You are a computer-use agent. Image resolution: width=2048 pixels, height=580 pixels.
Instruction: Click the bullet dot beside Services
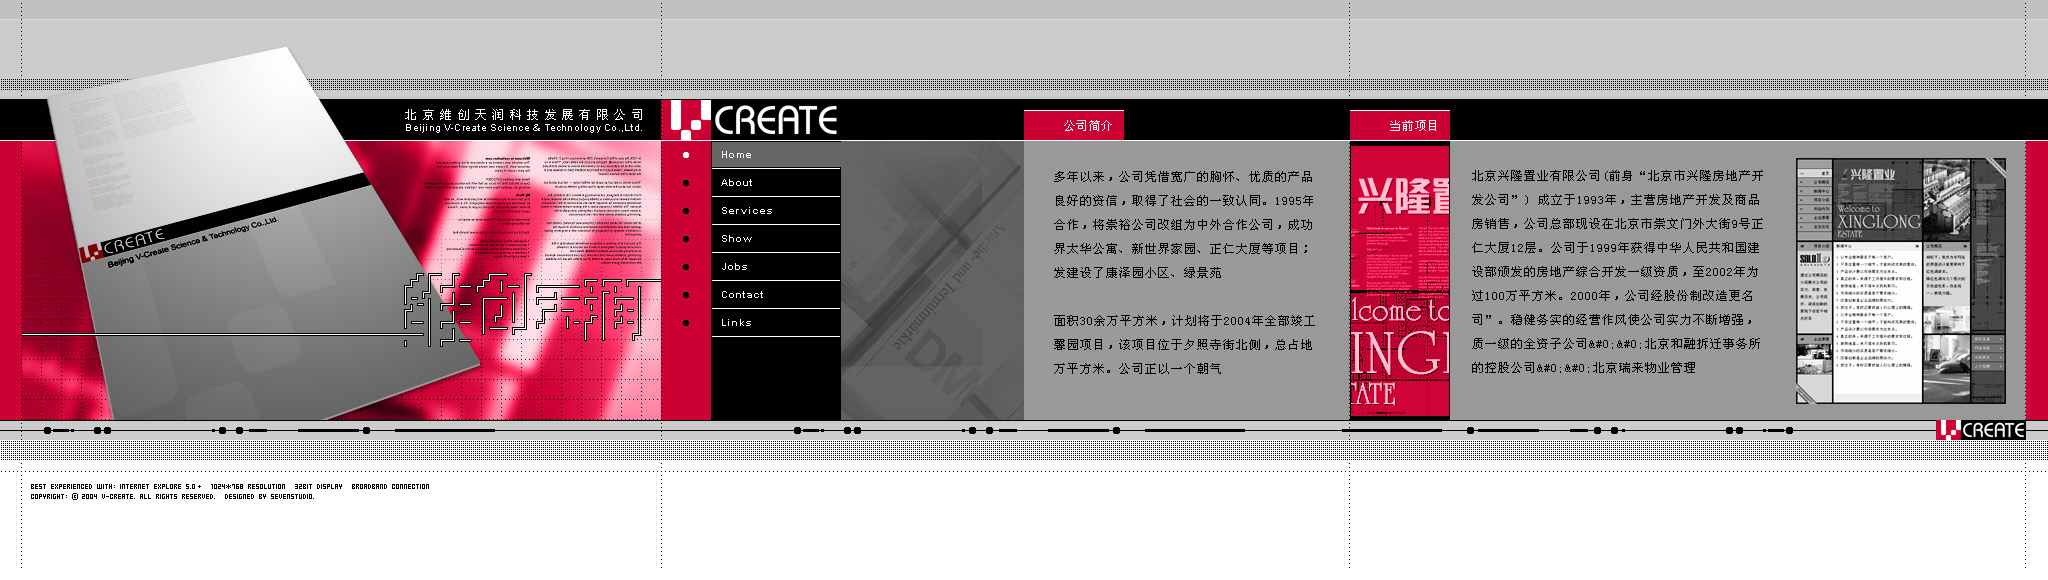[685, 211]
